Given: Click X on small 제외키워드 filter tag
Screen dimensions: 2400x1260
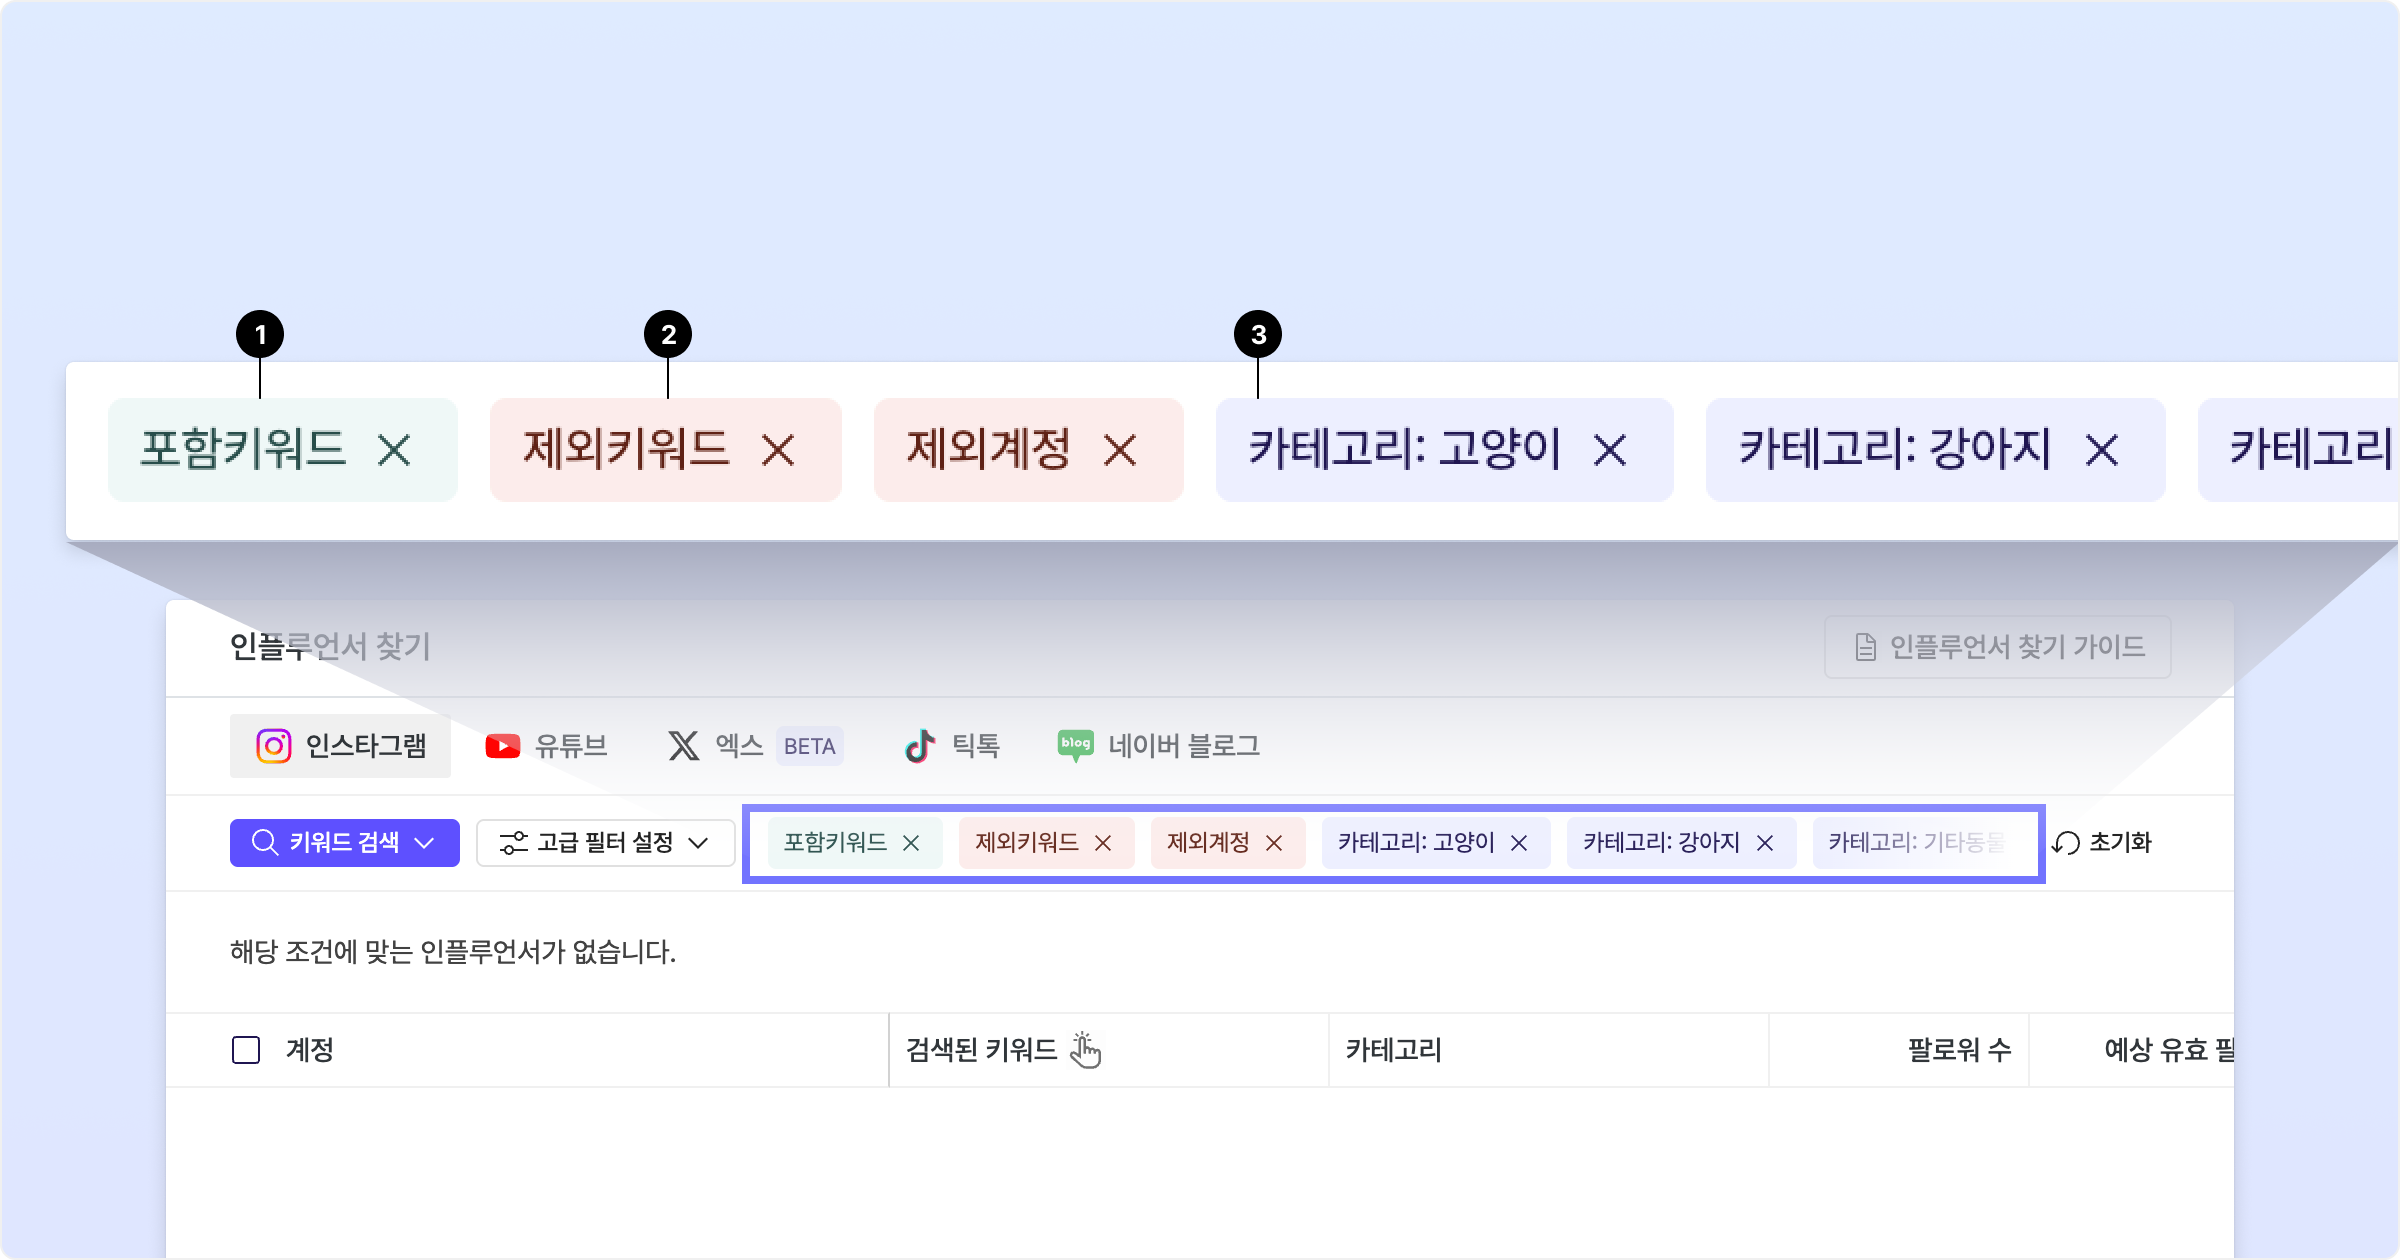Looking at the screenshot, I should (x=1103, y=843).
